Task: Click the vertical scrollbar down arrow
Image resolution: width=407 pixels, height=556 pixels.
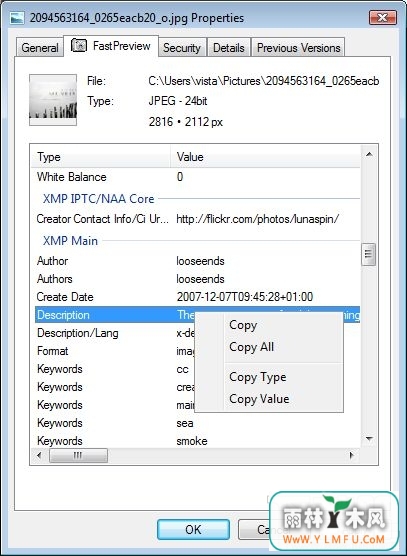Action: click(369, 439)
